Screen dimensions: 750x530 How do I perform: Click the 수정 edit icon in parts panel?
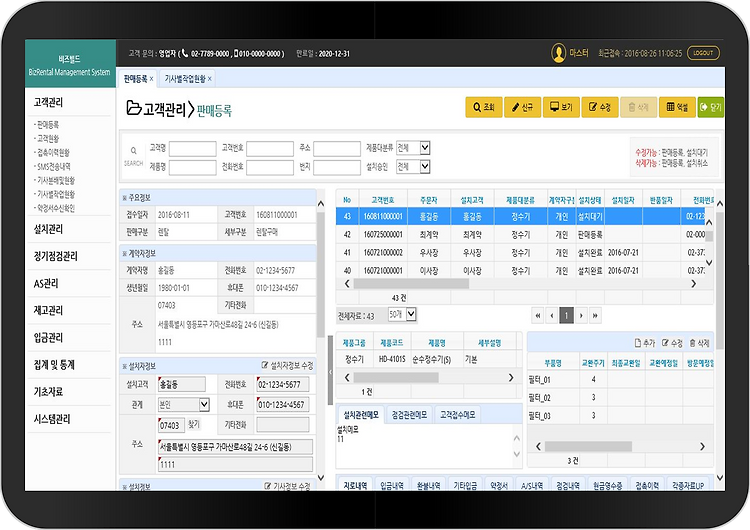pos(665,343)
